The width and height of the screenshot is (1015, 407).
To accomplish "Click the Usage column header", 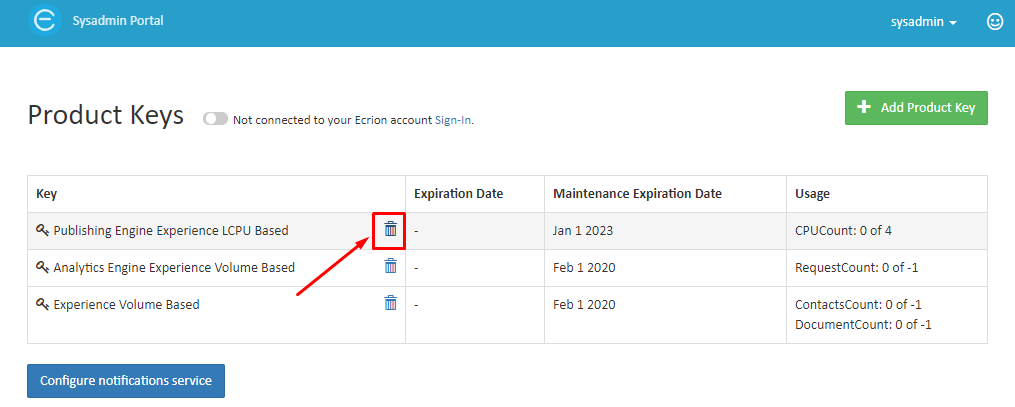I will (812, 193).
